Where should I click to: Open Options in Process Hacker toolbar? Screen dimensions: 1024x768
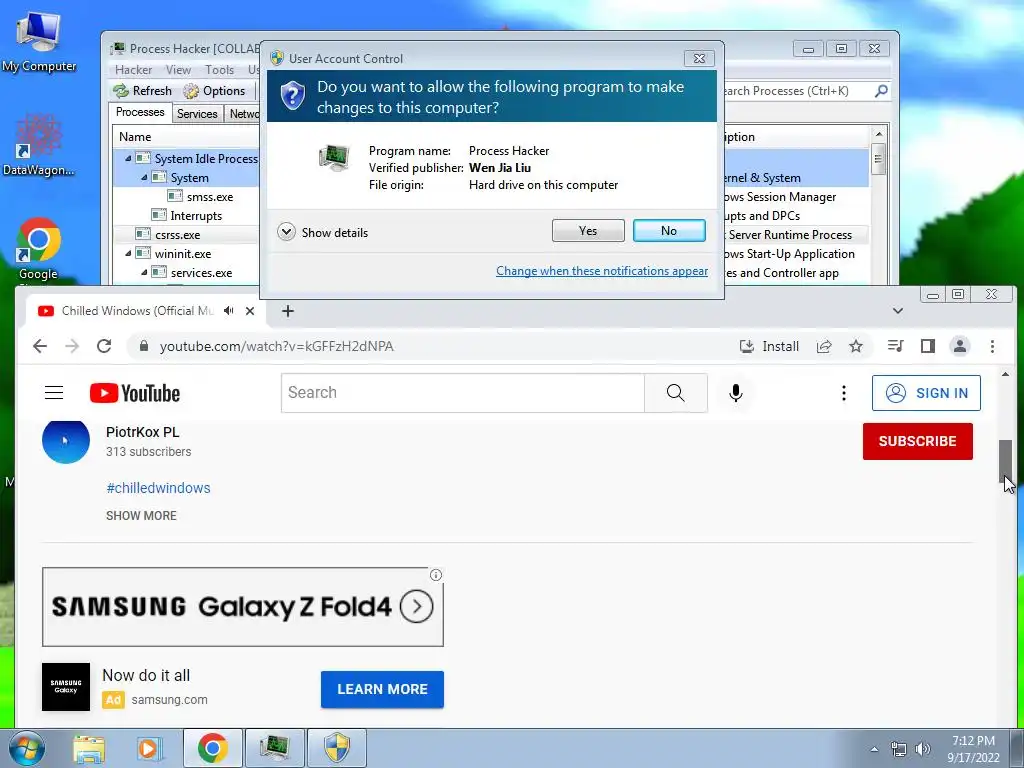coord(215,91)
